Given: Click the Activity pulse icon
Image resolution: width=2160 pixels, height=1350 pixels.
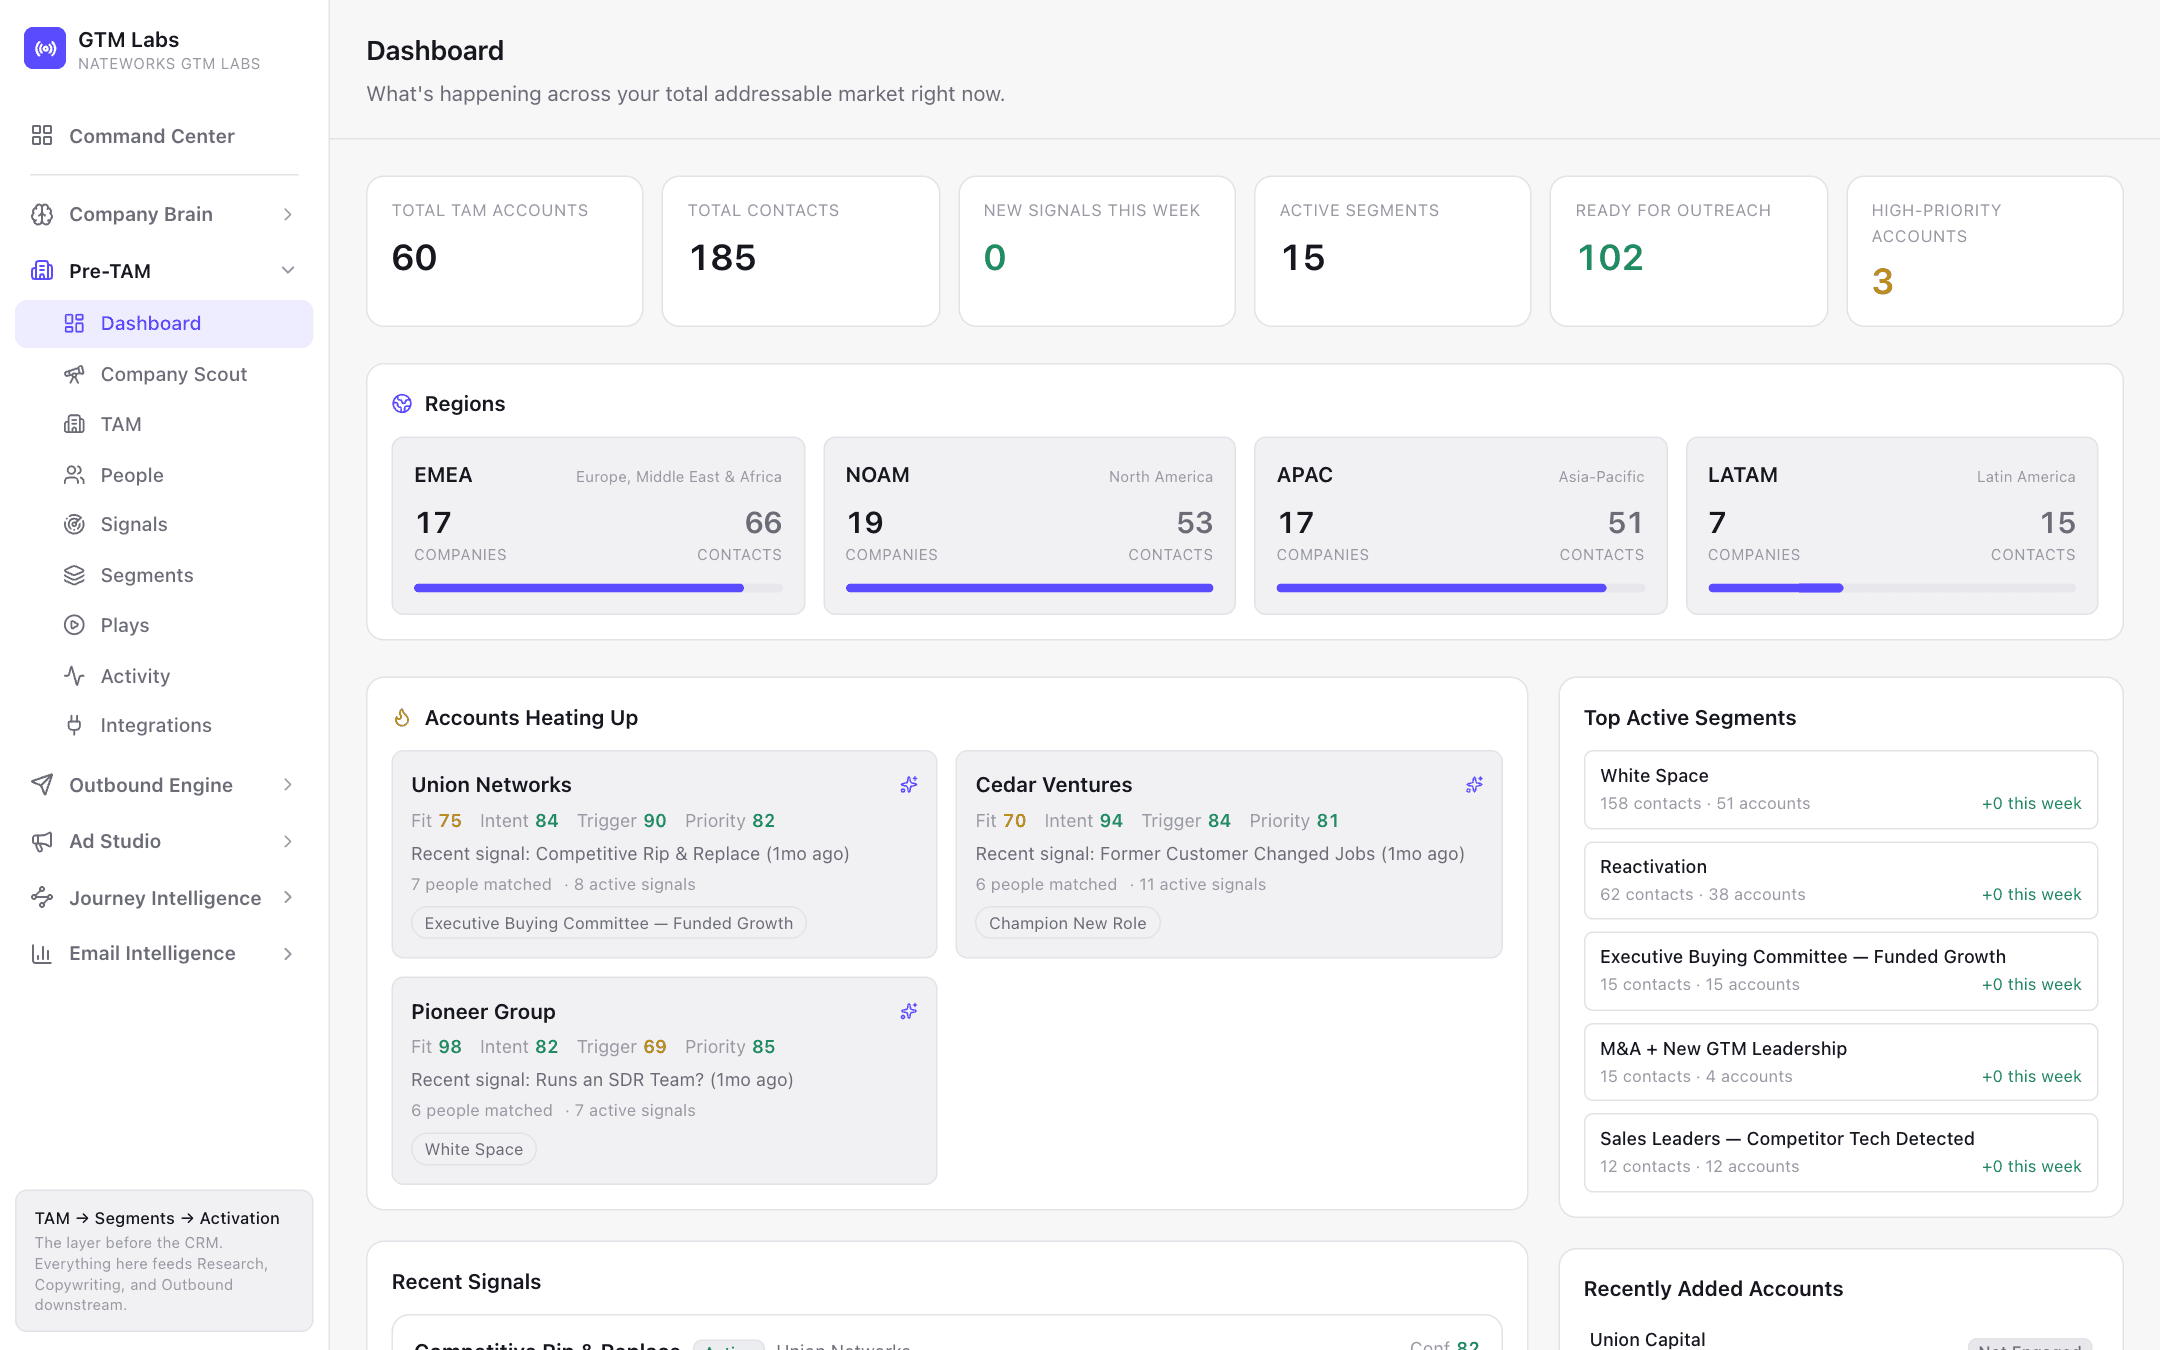Looking at the screenshot, I should pyautogui.click(x=74, y=675).
